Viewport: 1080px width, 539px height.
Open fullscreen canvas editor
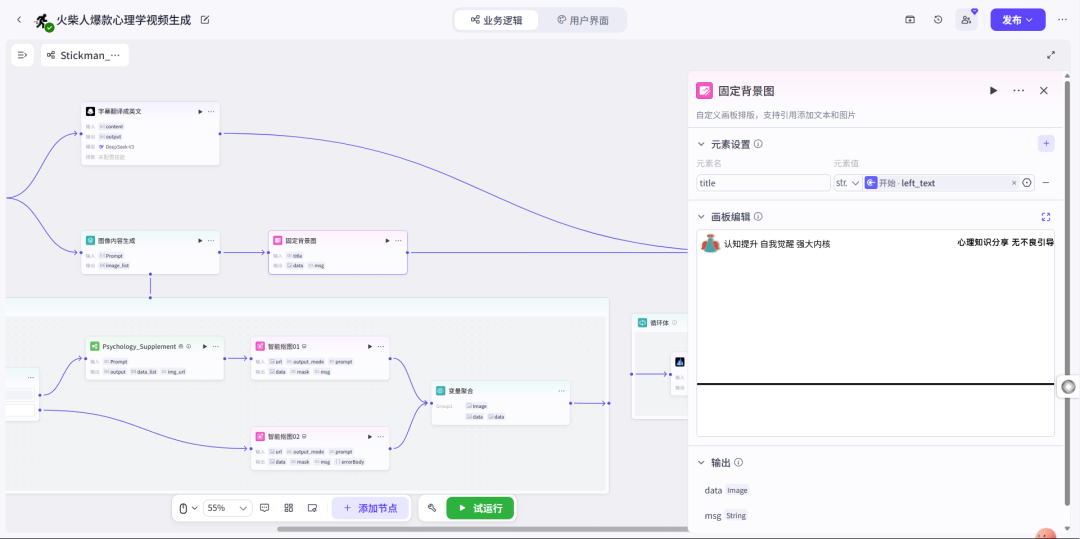pyautogui.click(x=1046, y=217)
